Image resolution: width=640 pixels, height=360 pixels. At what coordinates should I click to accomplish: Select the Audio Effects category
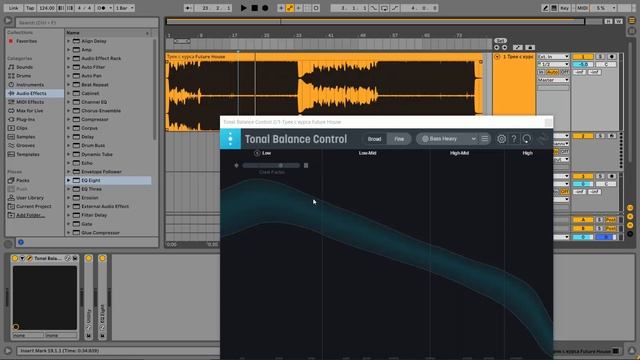(x=31, y=93)
